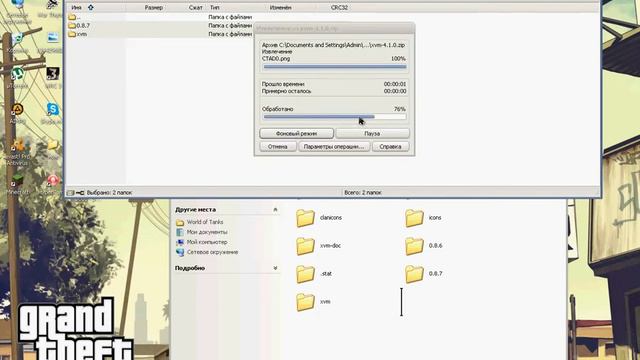The width and height of the screenshot is (640, 360).
Task: Click the drive icon in WinRAR status bar
Action: coord(70,192)
